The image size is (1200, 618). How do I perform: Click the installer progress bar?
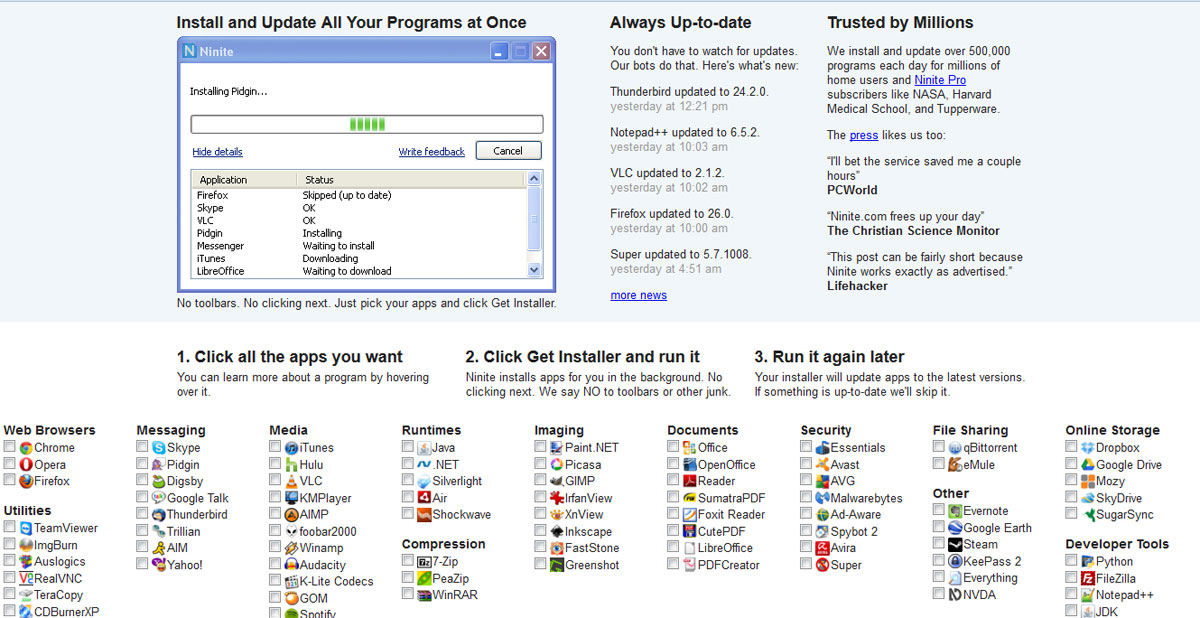366,124
